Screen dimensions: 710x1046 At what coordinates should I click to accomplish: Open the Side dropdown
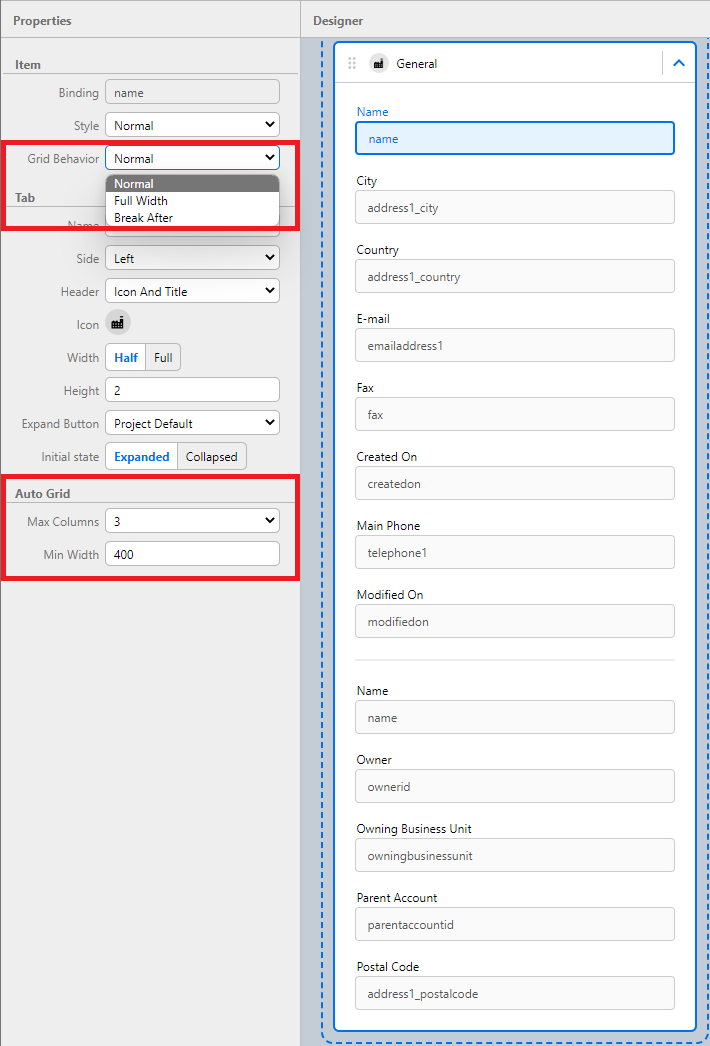point(192,258)
